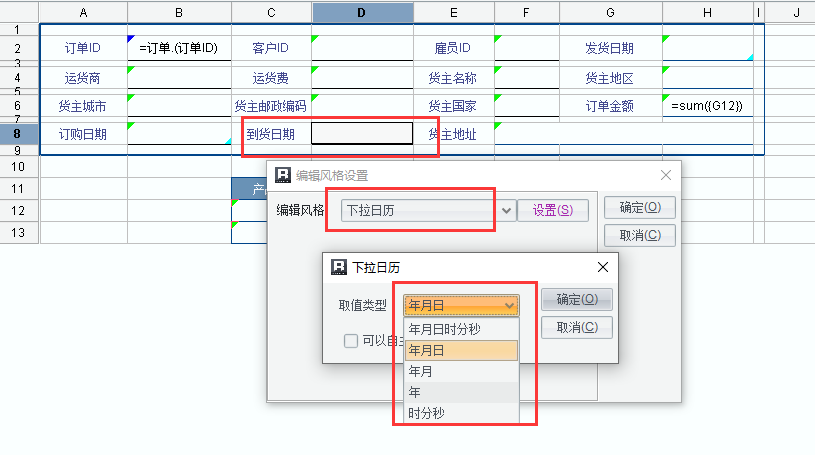815x455 pixels.
Task: Click the 下拉日历 edit style field
Action: pyautogui.click(x=419, y=211)
